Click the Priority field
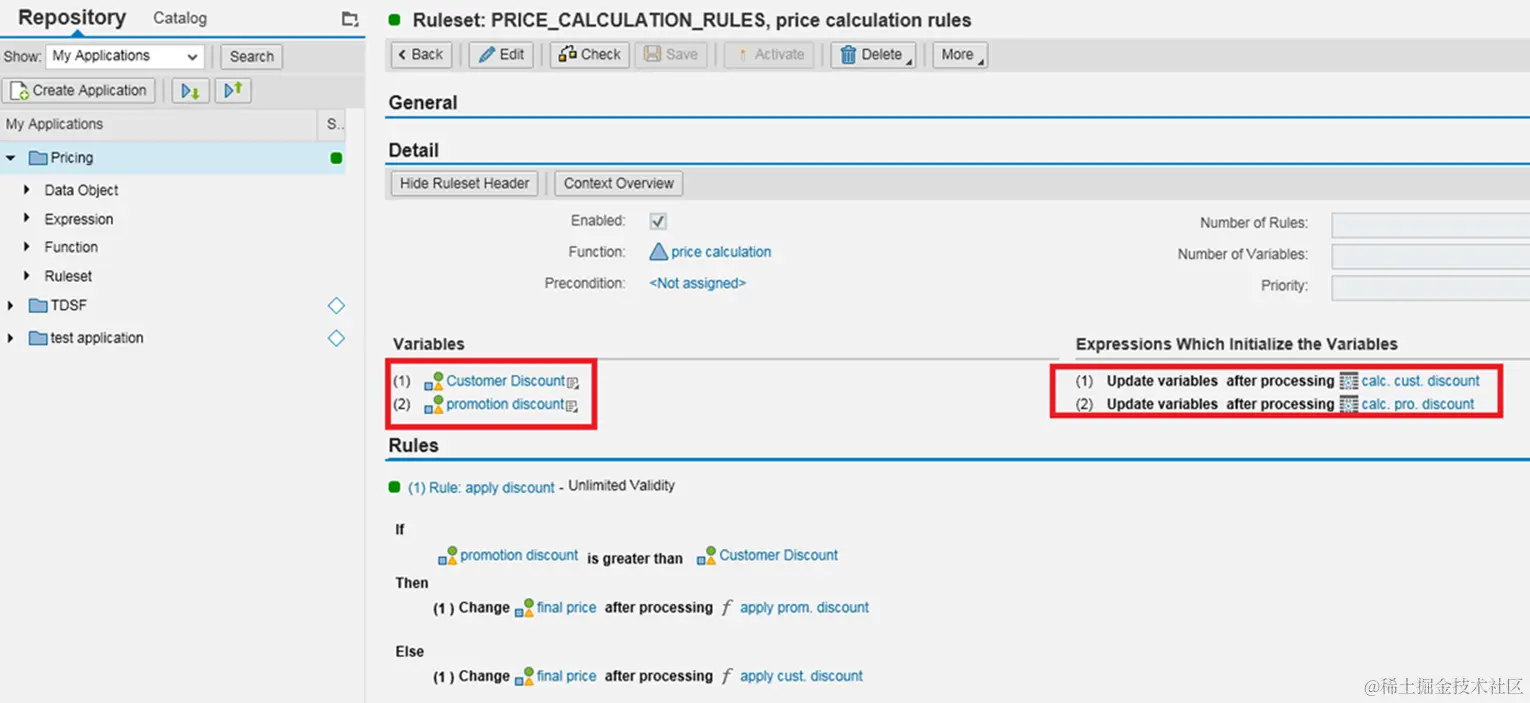This screenshot has height=703, width=1530. click(1430, 287)
